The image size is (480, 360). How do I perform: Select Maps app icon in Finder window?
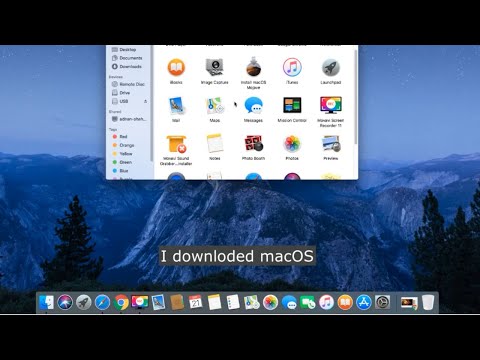pyautogui.click(x=214, y=106)
